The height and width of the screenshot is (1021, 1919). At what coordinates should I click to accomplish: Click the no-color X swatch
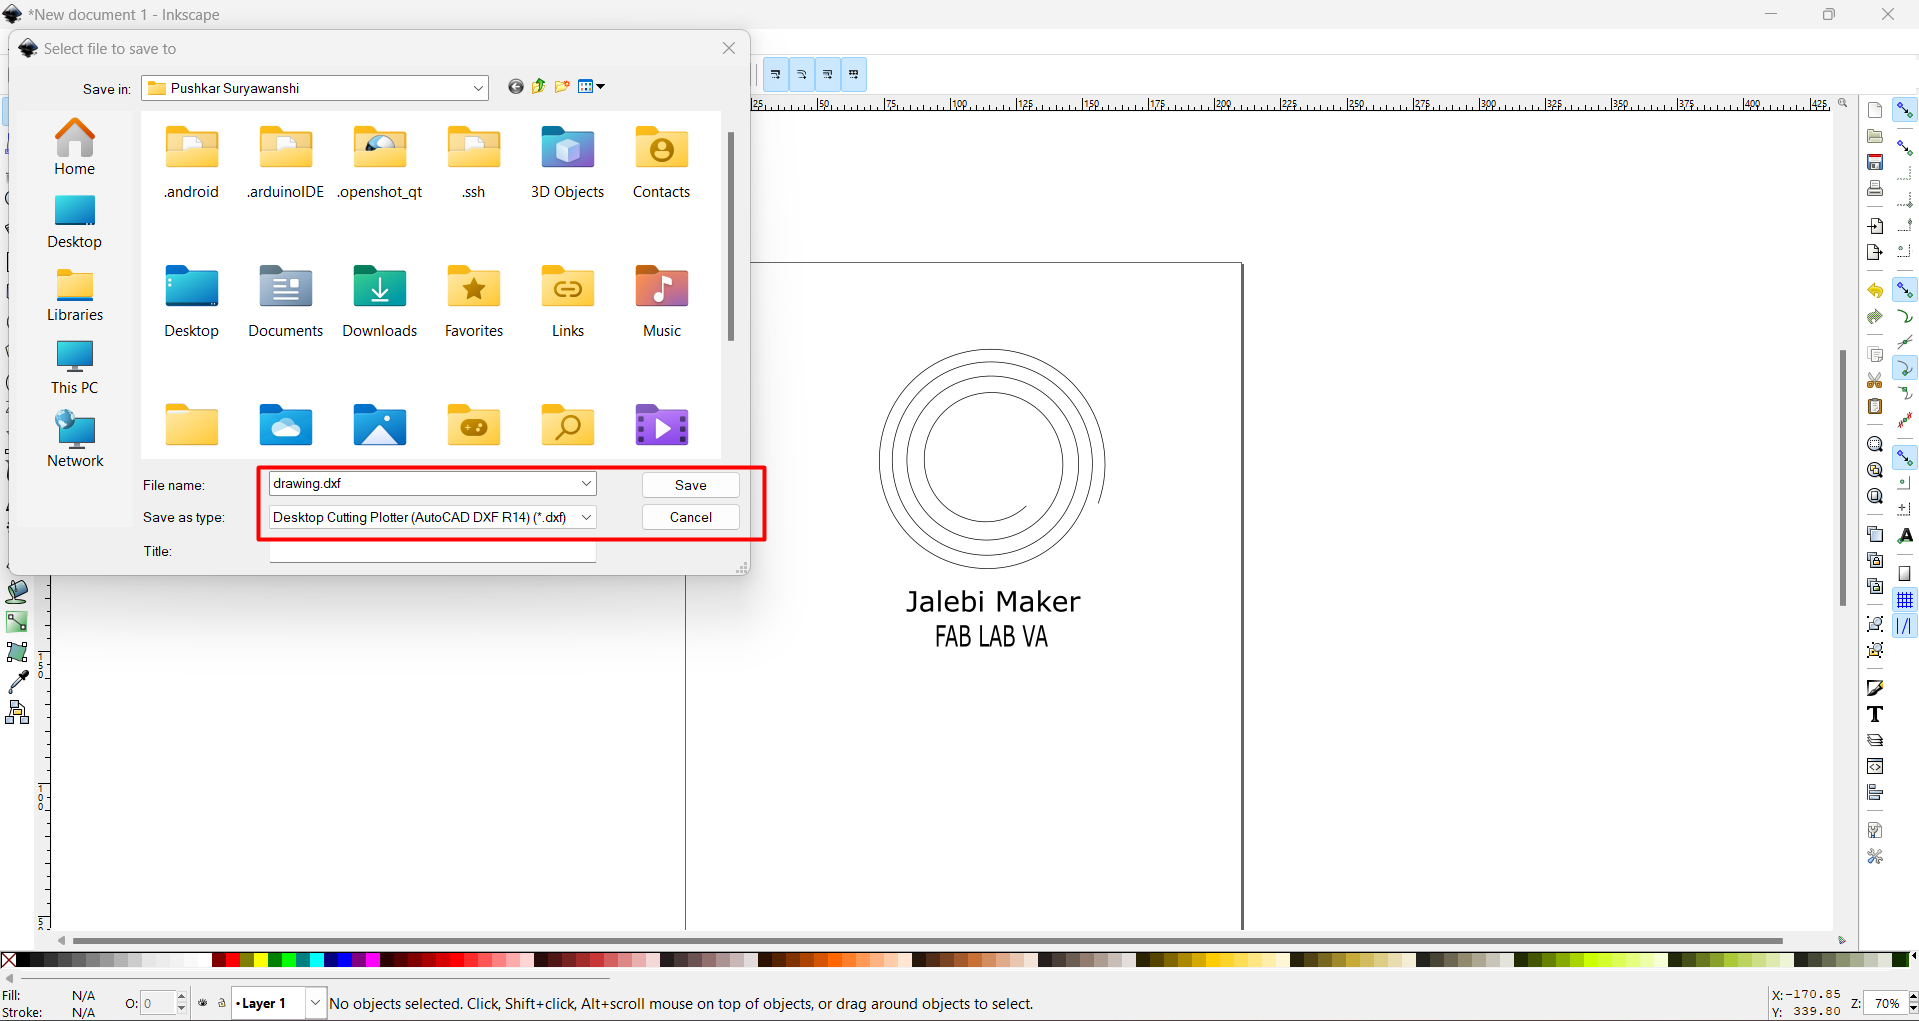(9, 960)
